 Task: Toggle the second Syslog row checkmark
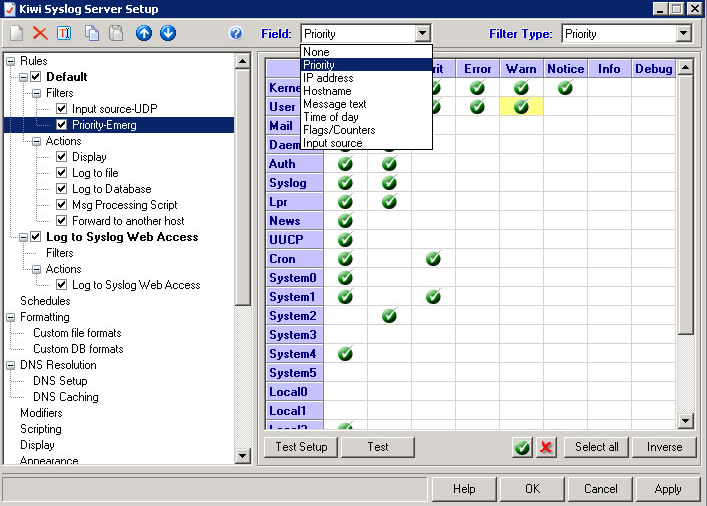(x=389, y=183)
